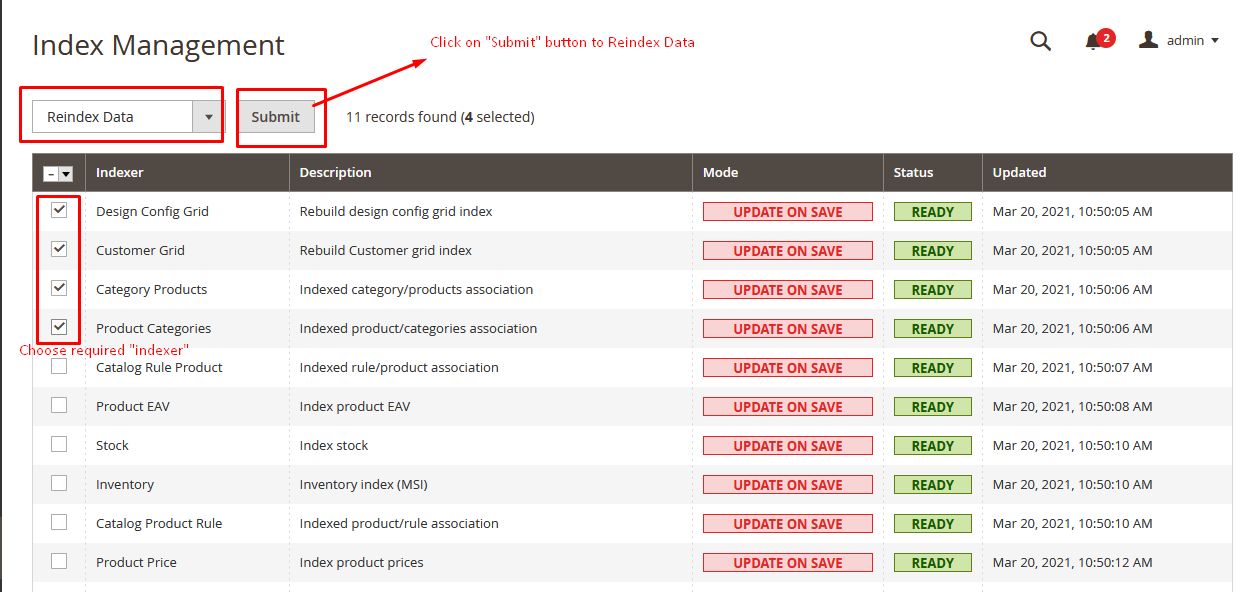
Task: Select the Product Price checkbox
Action: pos(59,561)
